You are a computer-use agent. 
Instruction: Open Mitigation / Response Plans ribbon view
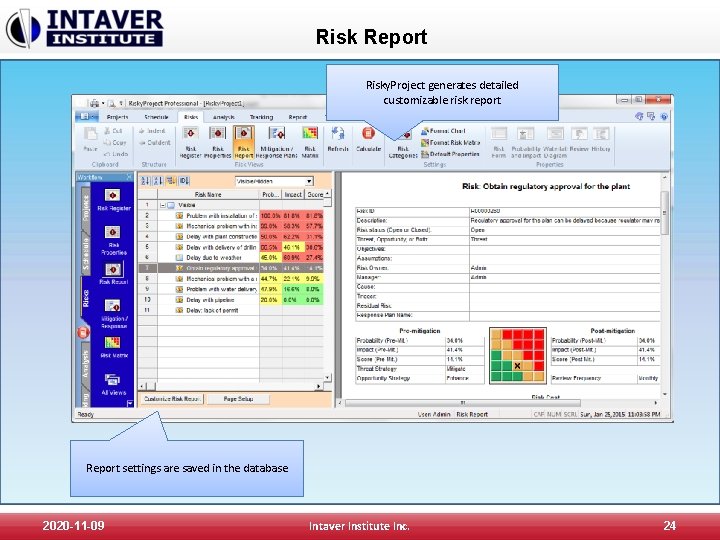pyautogui.click(x=277, y=142)
